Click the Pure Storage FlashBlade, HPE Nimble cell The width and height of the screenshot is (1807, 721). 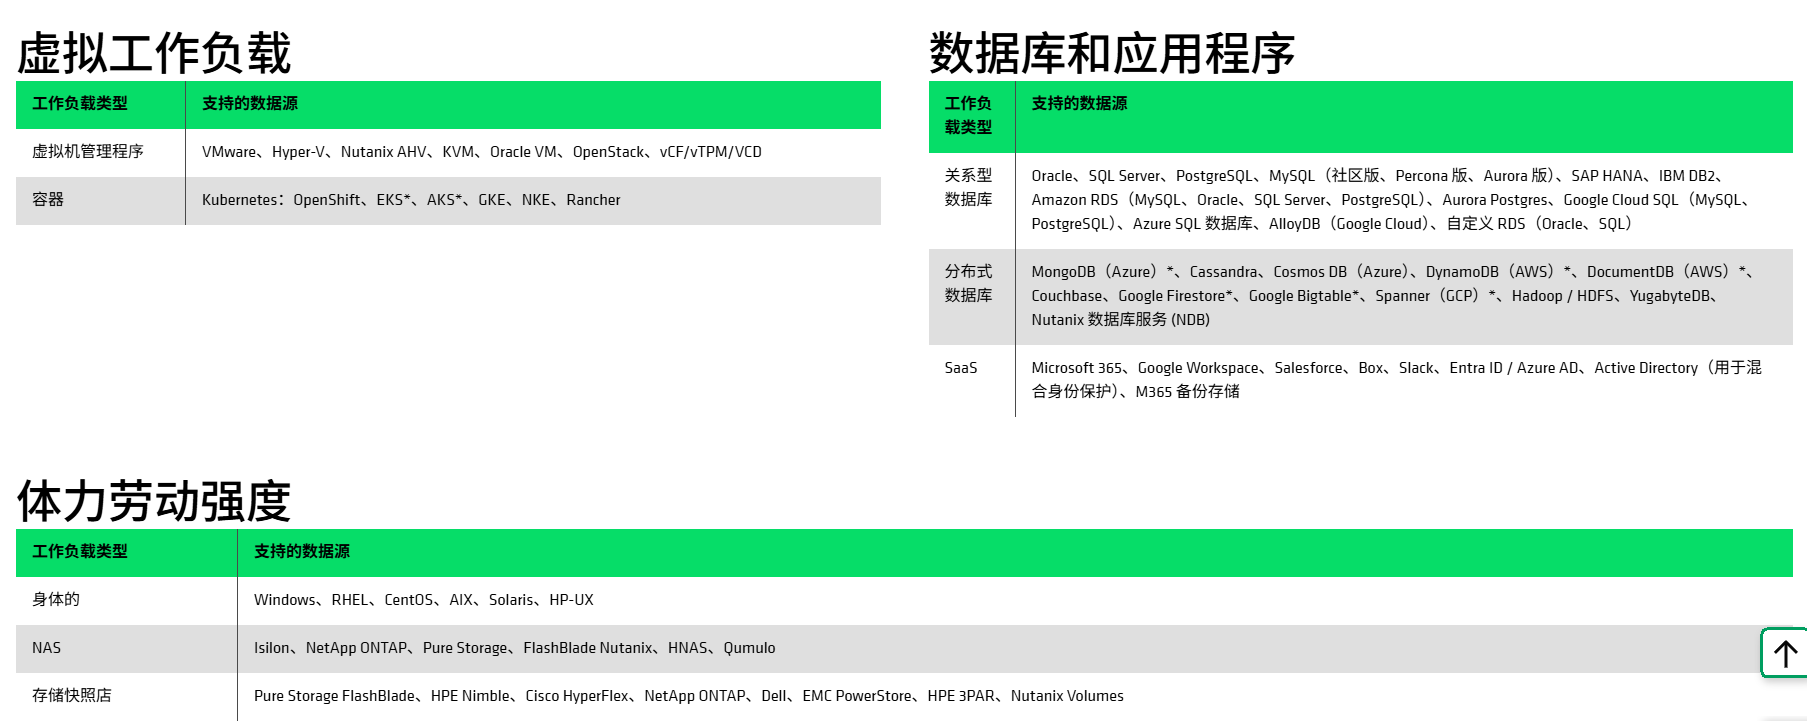click(x=1015, y=696)
